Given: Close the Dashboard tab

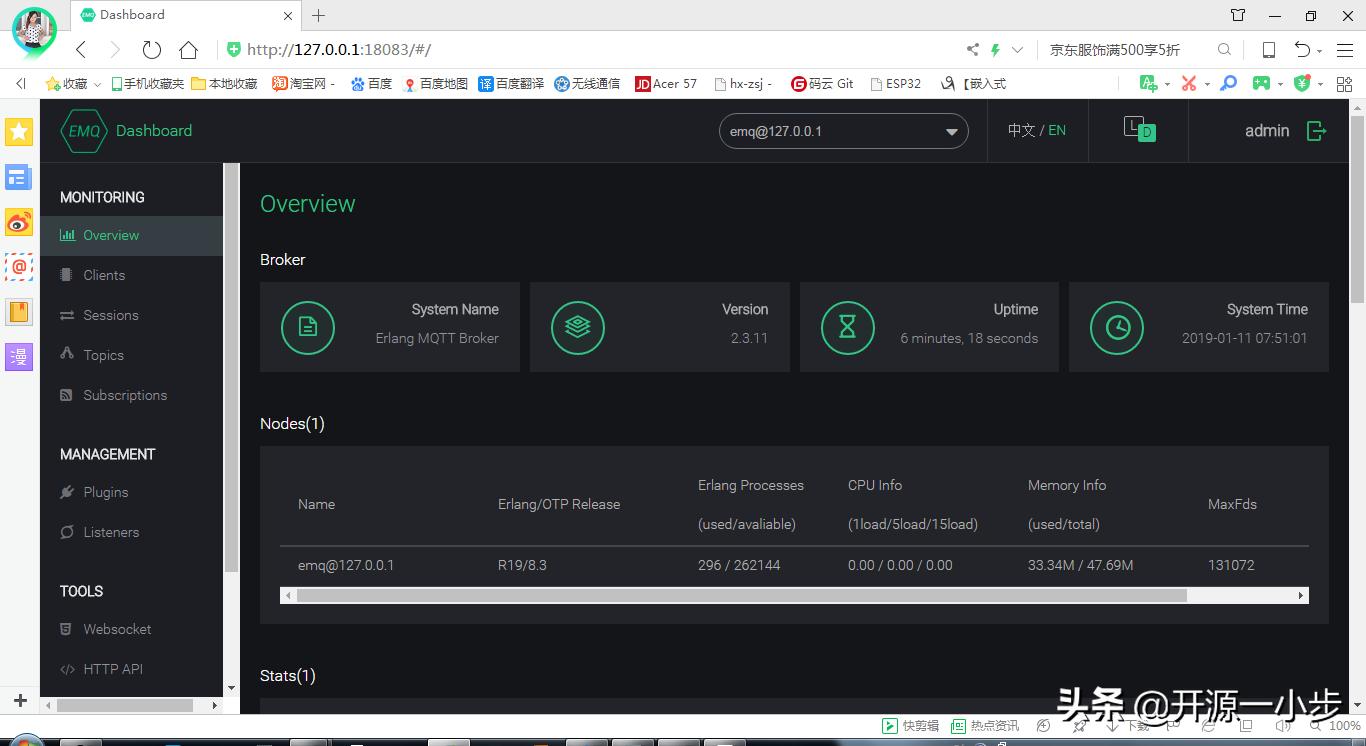Looking at the screenshot, I should tap(288, 15).
